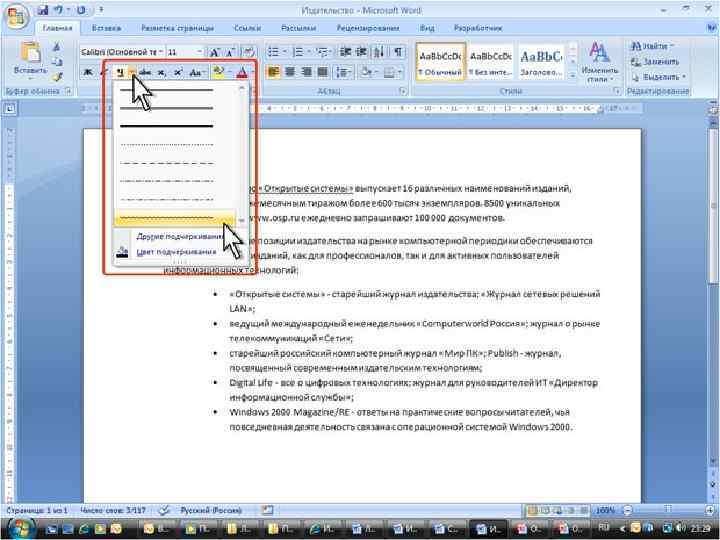Switch to the Вставка (Insert) tab
Viewport: 720px width, 540px height.
[106, 28]
